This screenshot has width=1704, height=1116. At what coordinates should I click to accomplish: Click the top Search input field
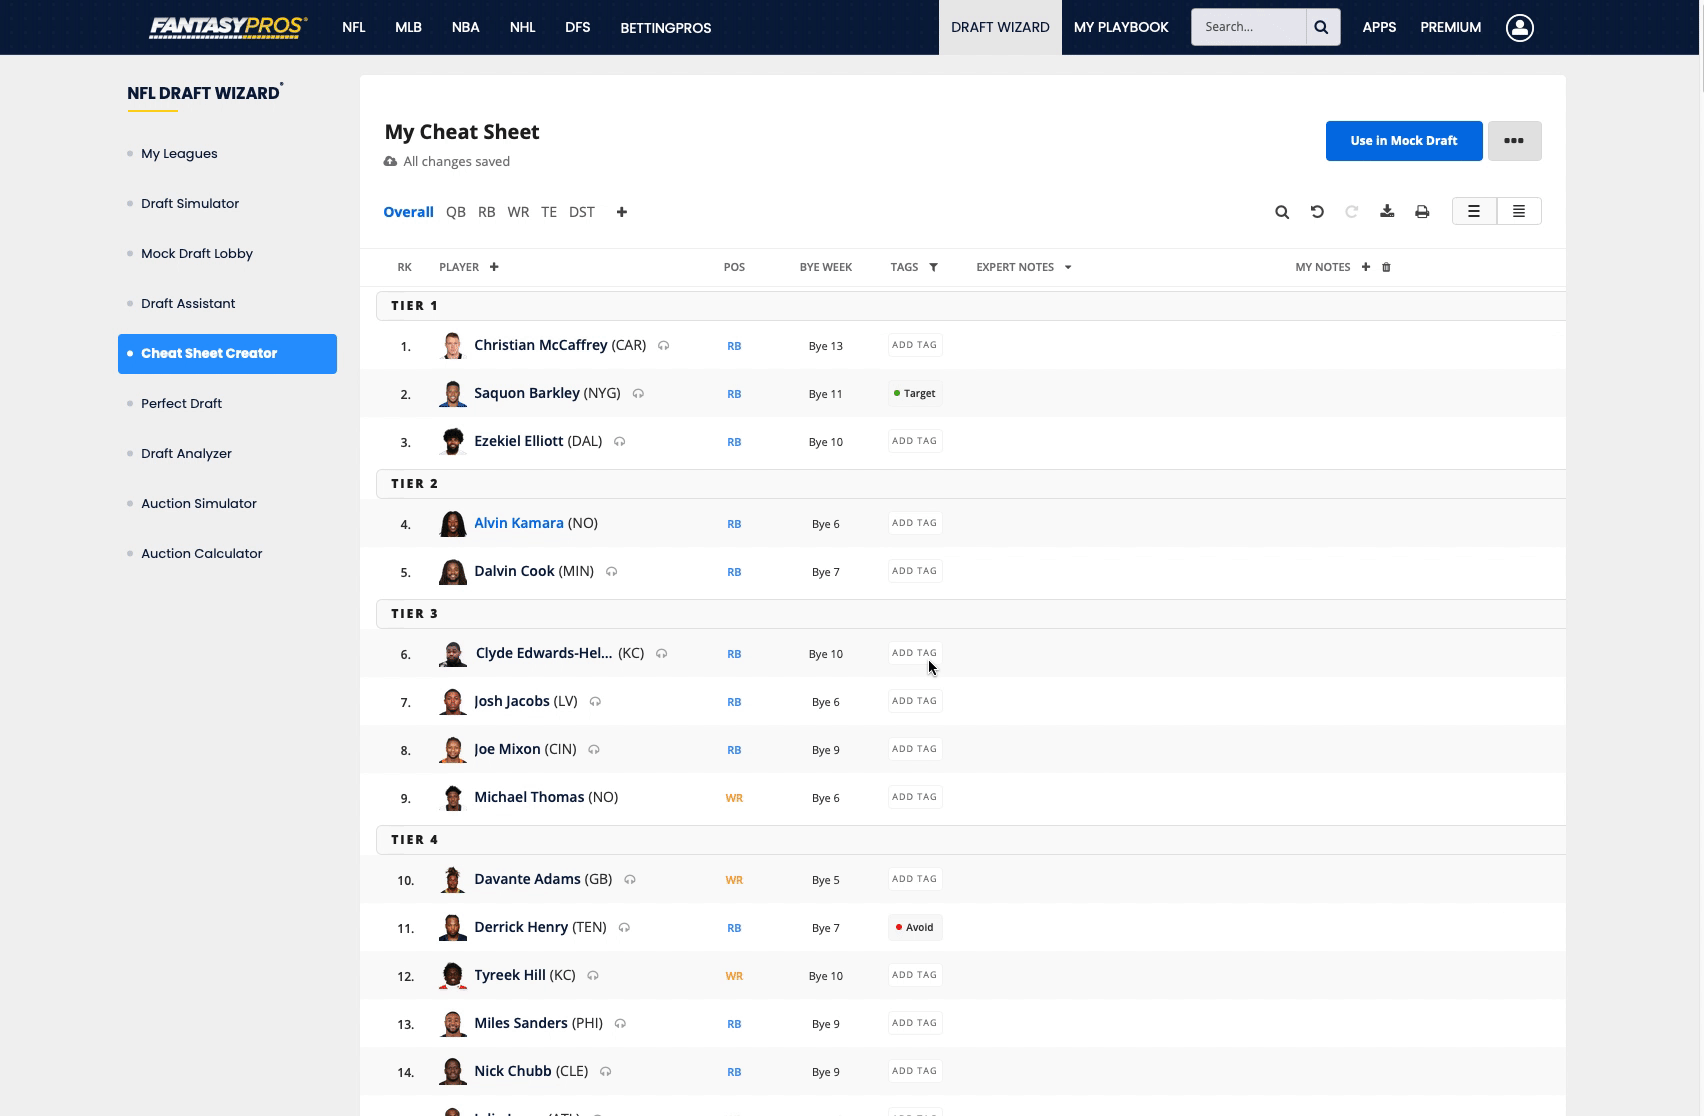click(x=1248, y=27)
